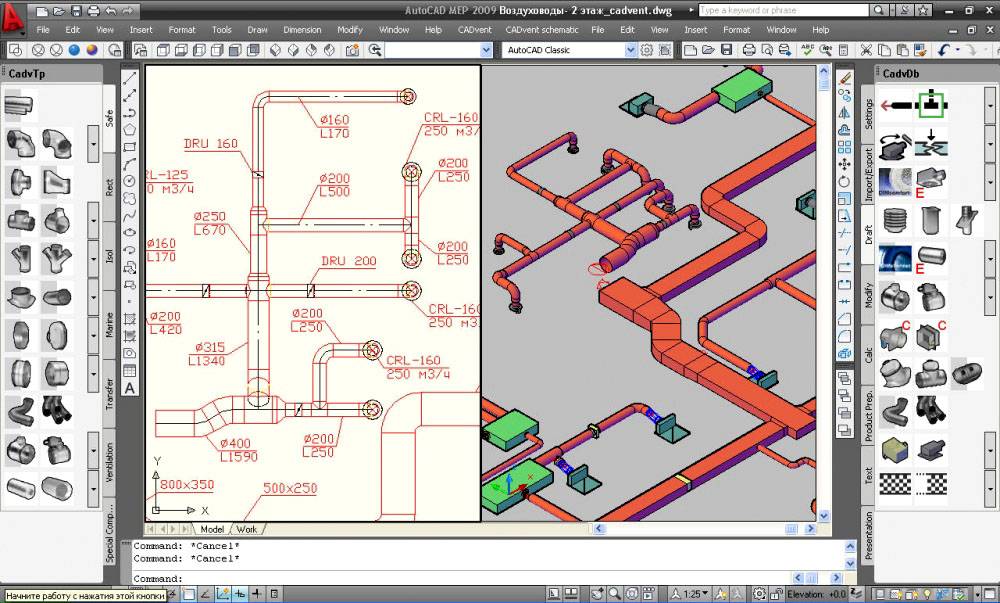Image resolution: width=1000 pixels, height=603 pixels.
Task: Open the Dimension menu
Action: coord(302,30)
